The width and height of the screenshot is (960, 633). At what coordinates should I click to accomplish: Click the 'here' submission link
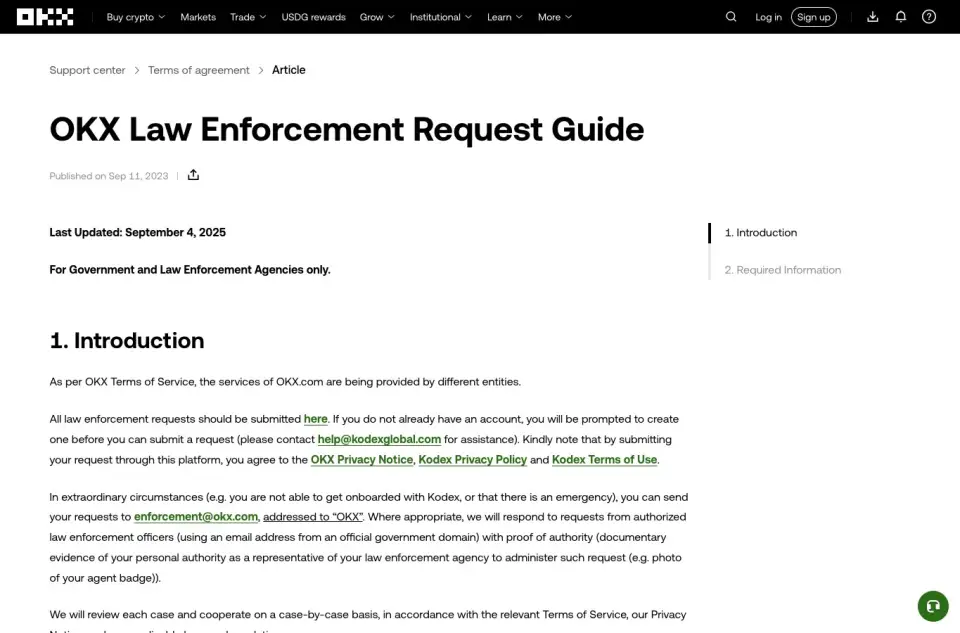(316, 419)
